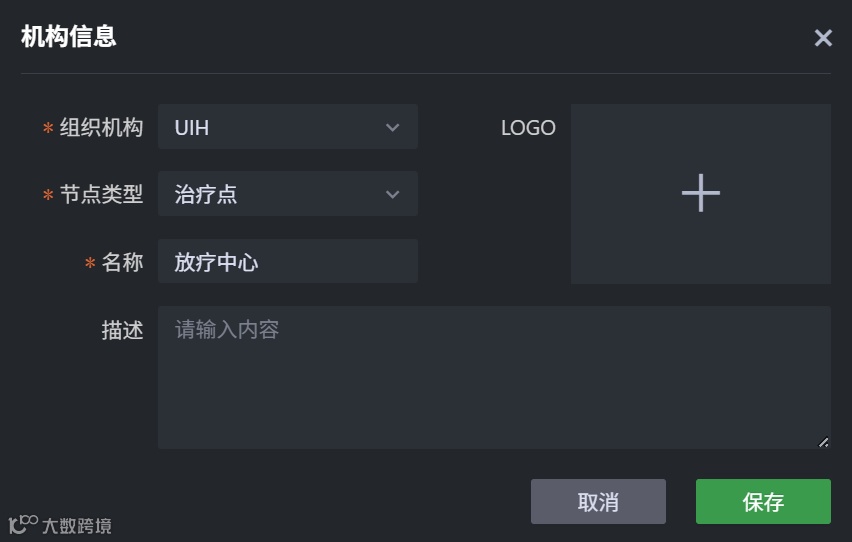
Task: Click the 组织机构 field label
Action: pos(101,128)
